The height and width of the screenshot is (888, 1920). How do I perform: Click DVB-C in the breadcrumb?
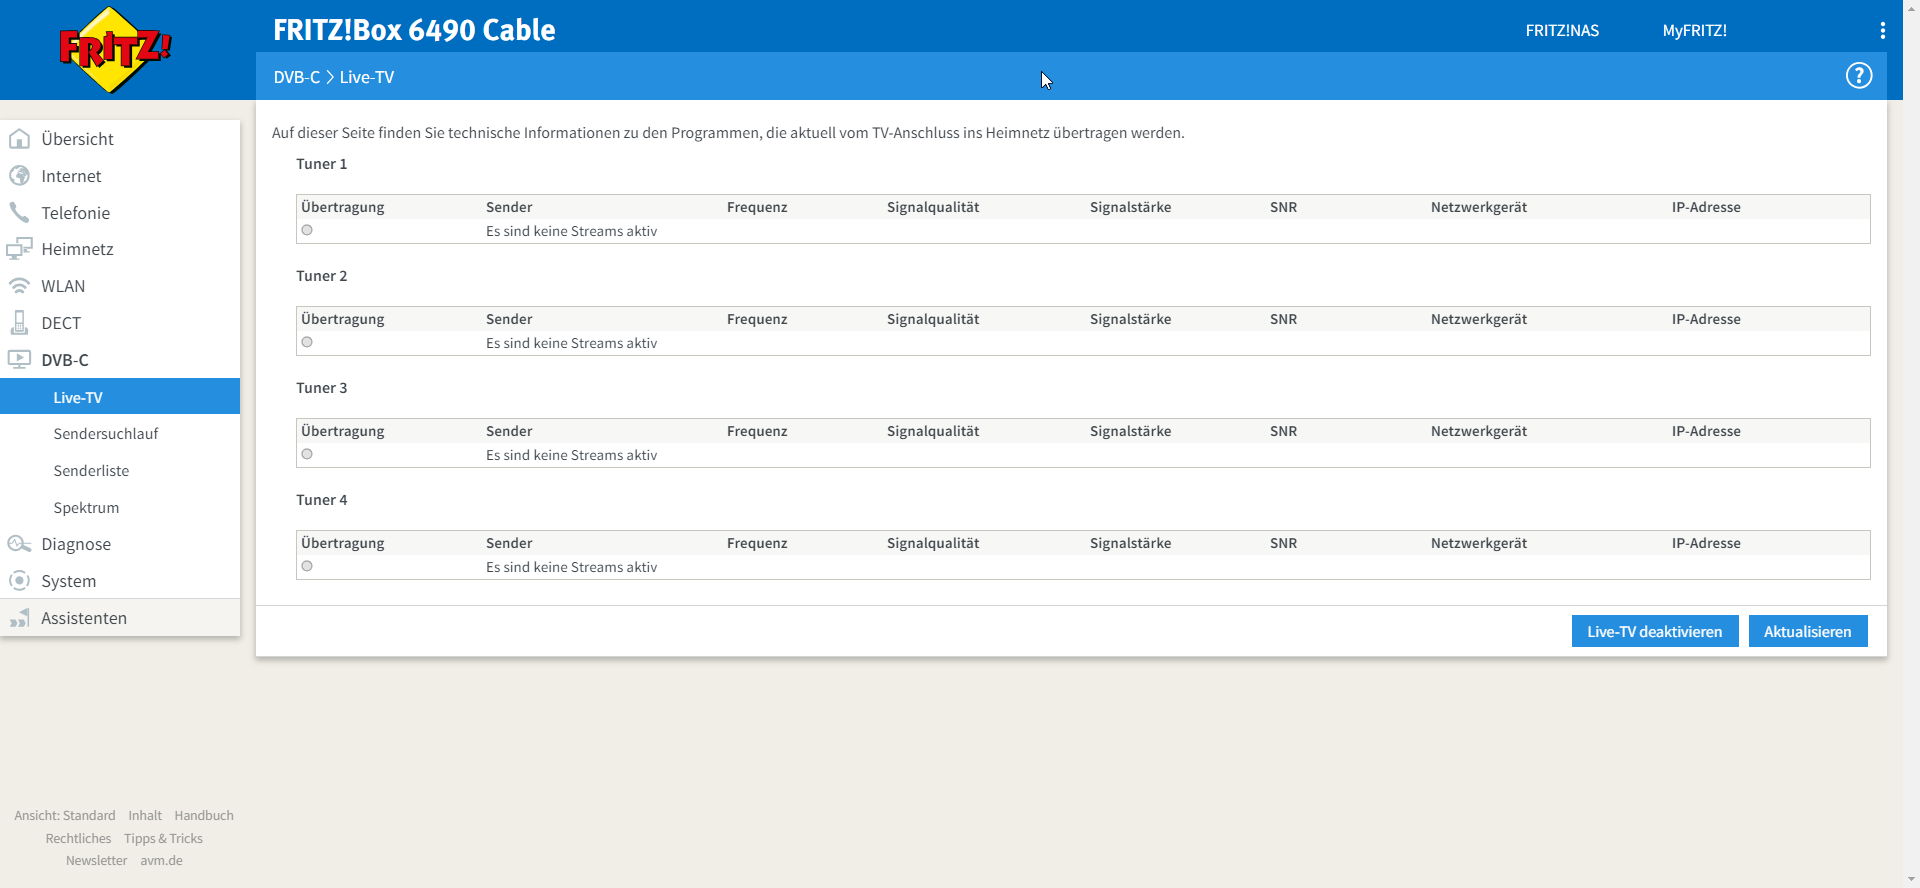297,77
